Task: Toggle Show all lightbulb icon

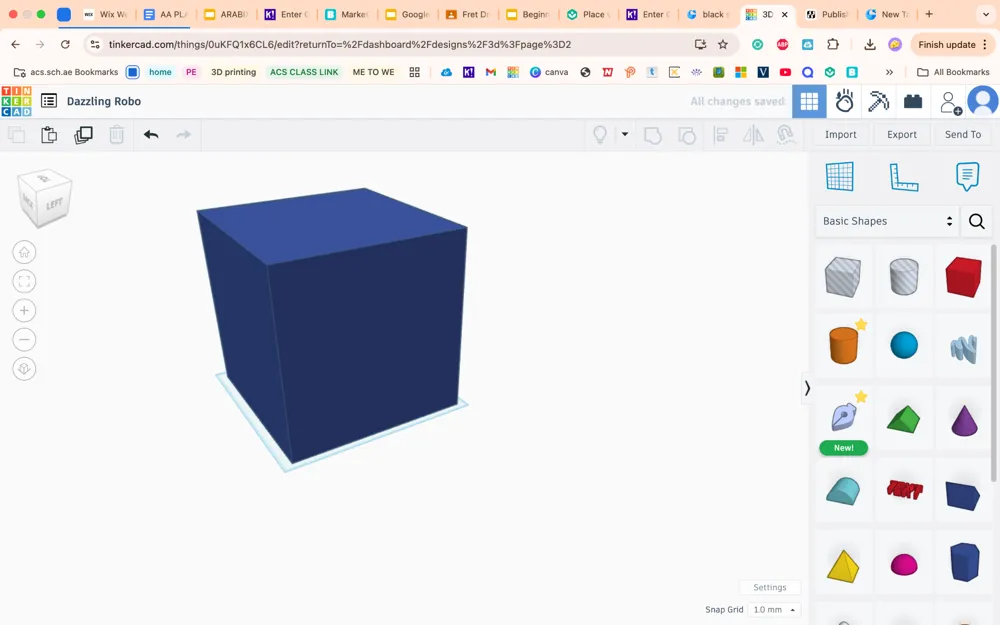Action: pyautogui.click(x=600, y=135)
